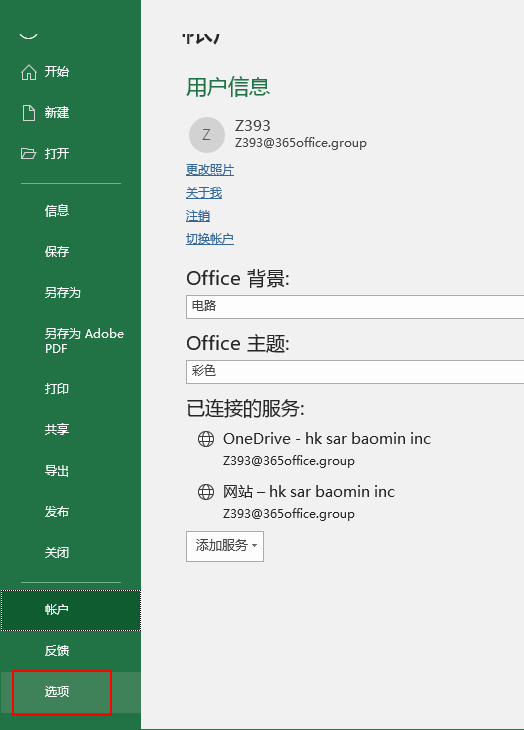The image size is (524, 730).
Task: Click the 新建 label in the sidebar
Action: click(57, 113)
